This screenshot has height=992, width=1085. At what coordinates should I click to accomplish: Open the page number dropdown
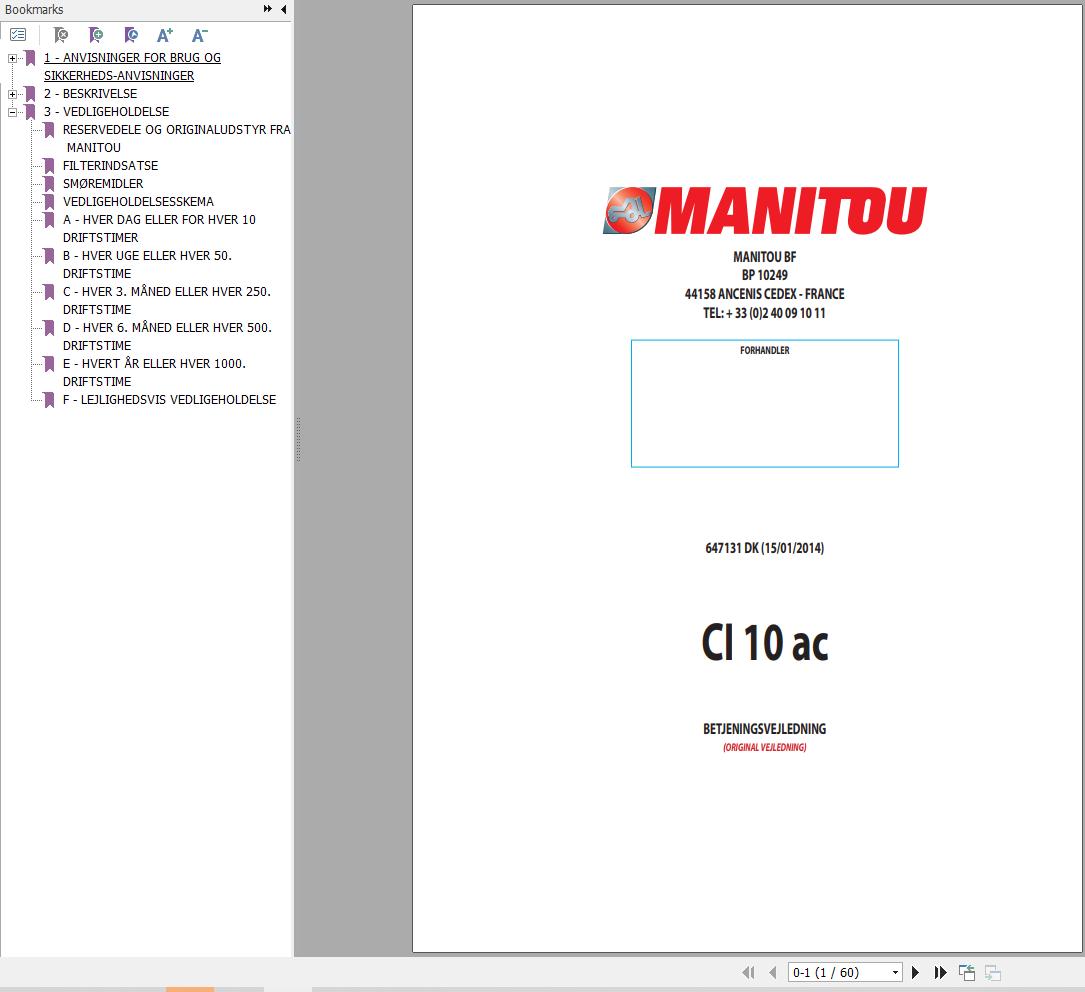[x=895, y=972]
